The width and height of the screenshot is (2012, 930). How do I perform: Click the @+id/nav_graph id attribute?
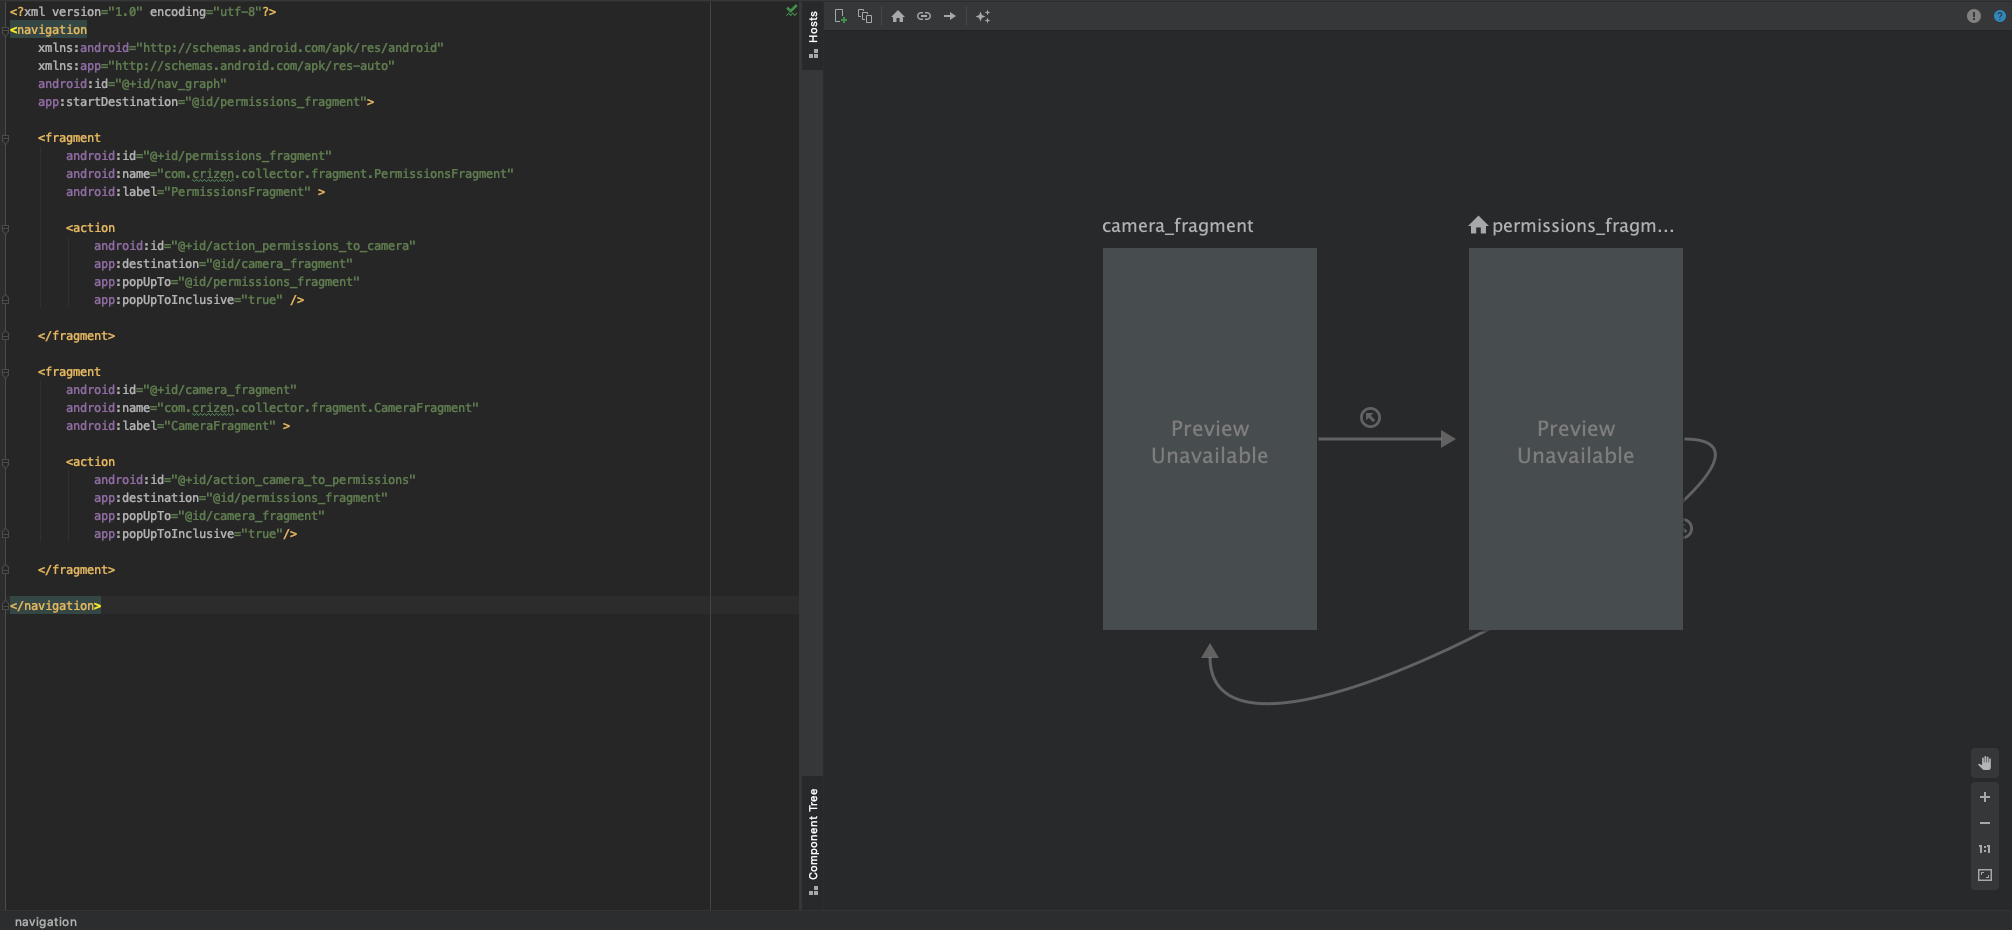[x=132, y=84]
